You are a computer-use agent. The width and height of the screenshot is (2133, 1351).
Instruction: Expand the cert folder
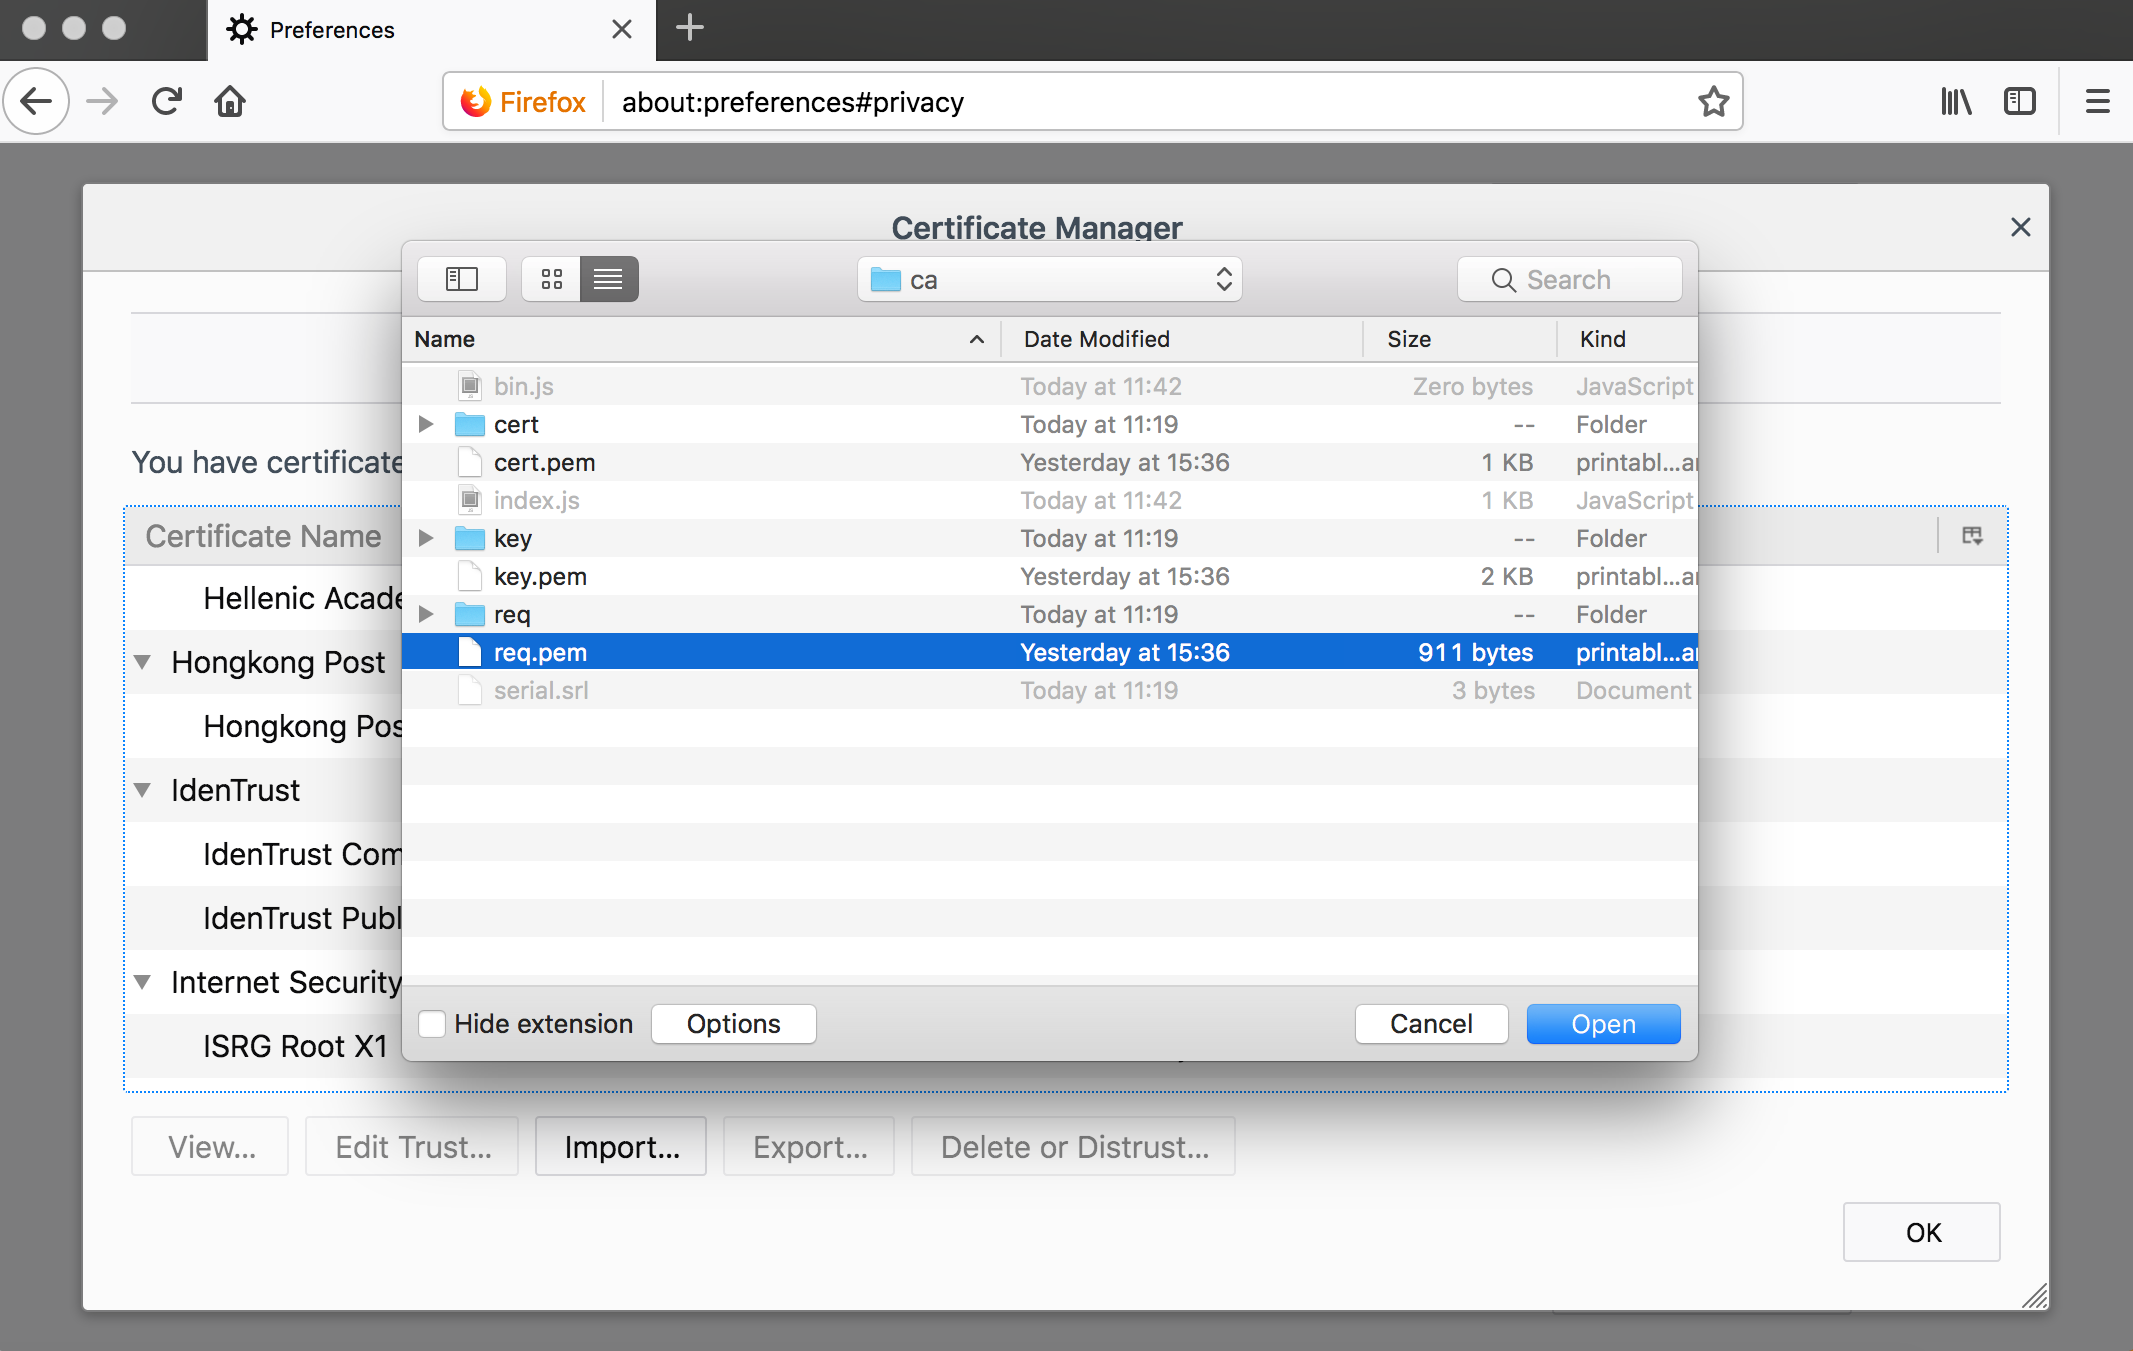point(426,424)
